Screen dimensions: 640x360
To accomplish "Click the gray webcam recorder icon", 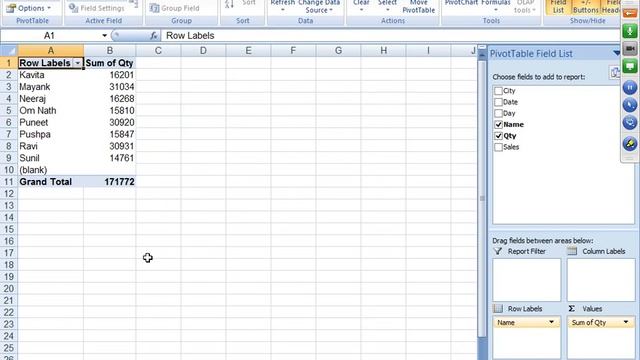I will tap(630, 49).
